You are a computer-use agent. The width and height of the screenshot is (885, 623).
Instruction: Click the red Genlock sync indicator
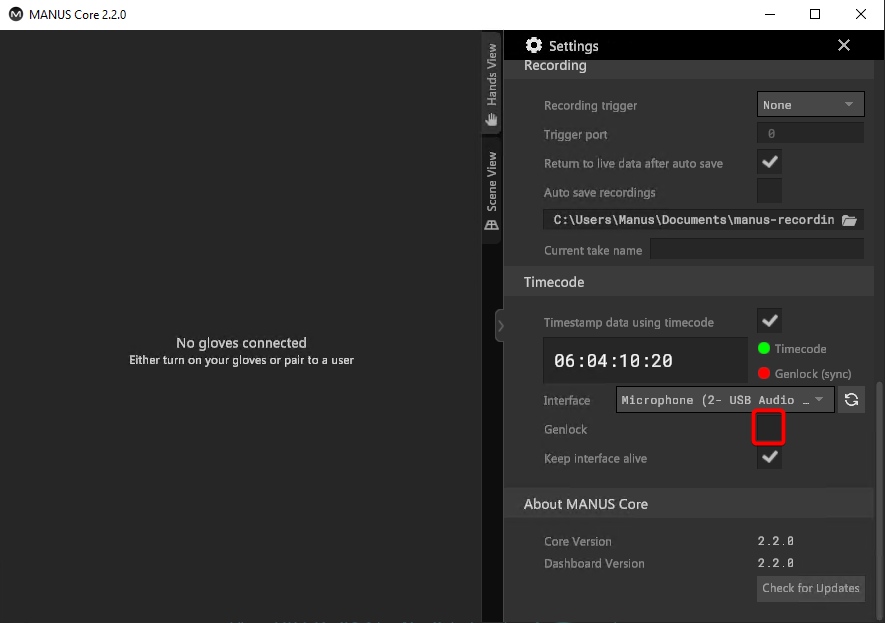pyautogui.click(x=763, y=373)
